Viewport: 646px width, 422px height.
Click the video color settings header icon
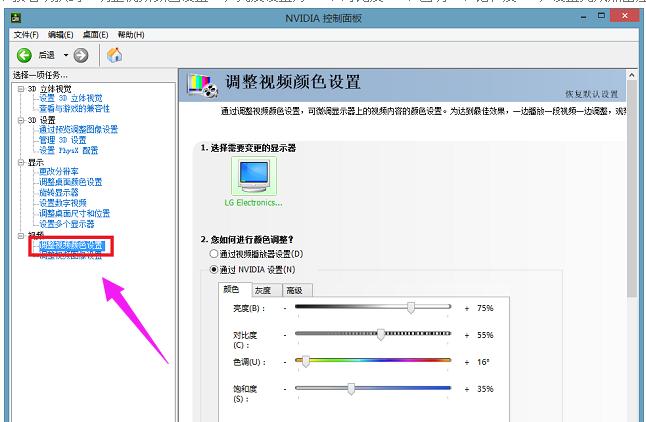point(202,85)
